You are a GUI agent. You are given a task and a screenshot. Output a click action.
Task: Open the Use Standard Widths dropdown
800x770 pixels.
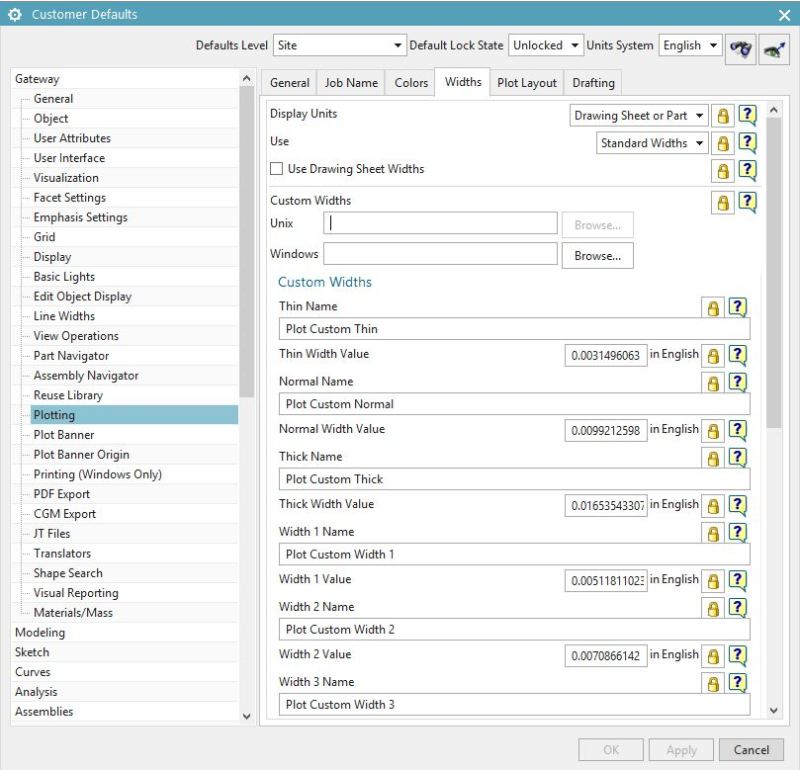(x=652, y=143)
